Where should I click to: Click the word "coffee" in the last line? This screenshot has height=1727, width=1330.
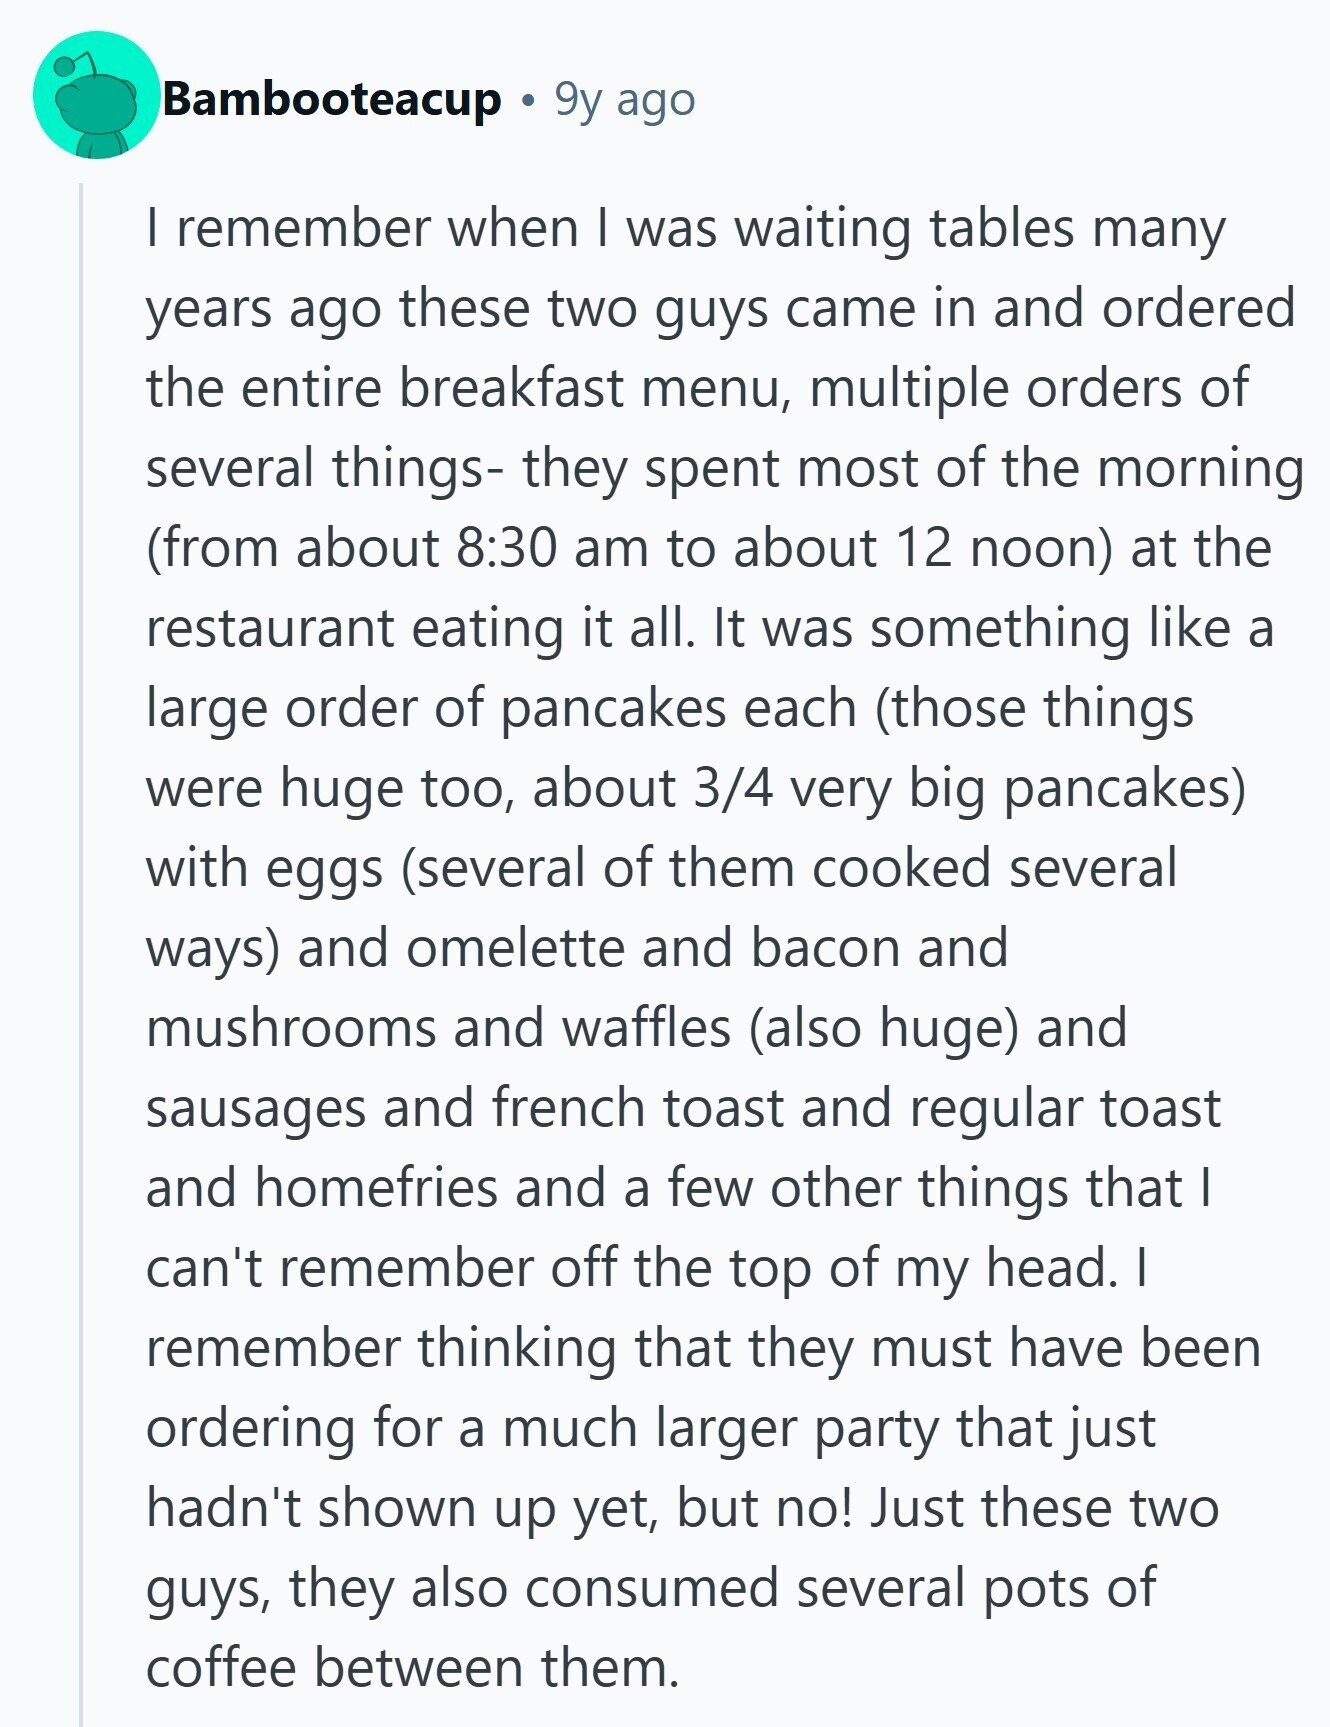221,1667
